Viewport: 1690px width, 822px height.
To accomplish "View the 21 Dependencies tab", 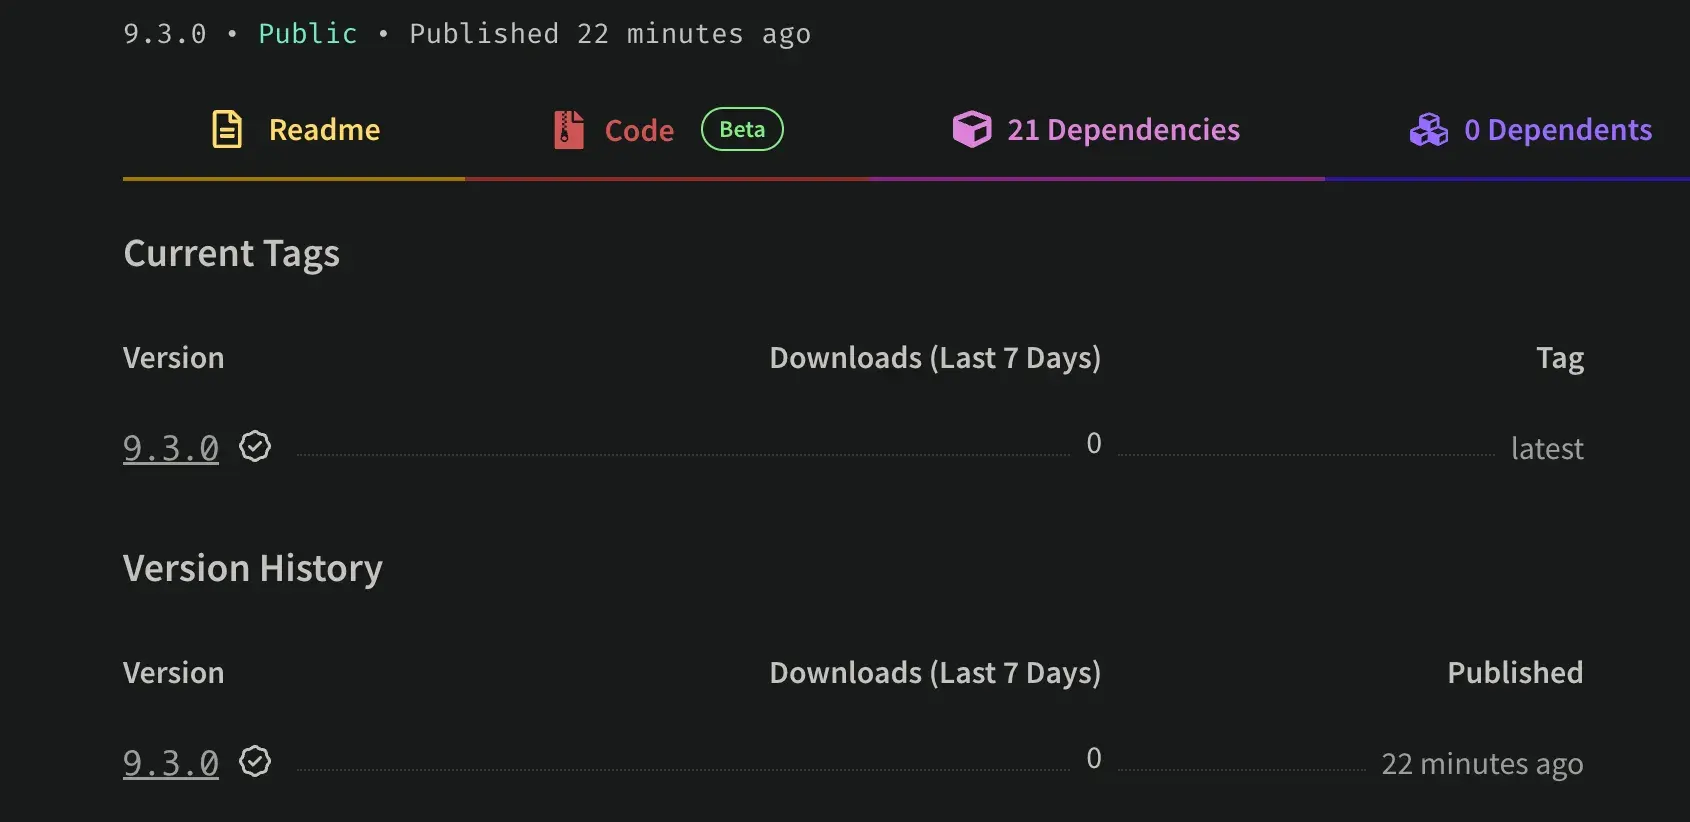I will tap(1123, 129).
